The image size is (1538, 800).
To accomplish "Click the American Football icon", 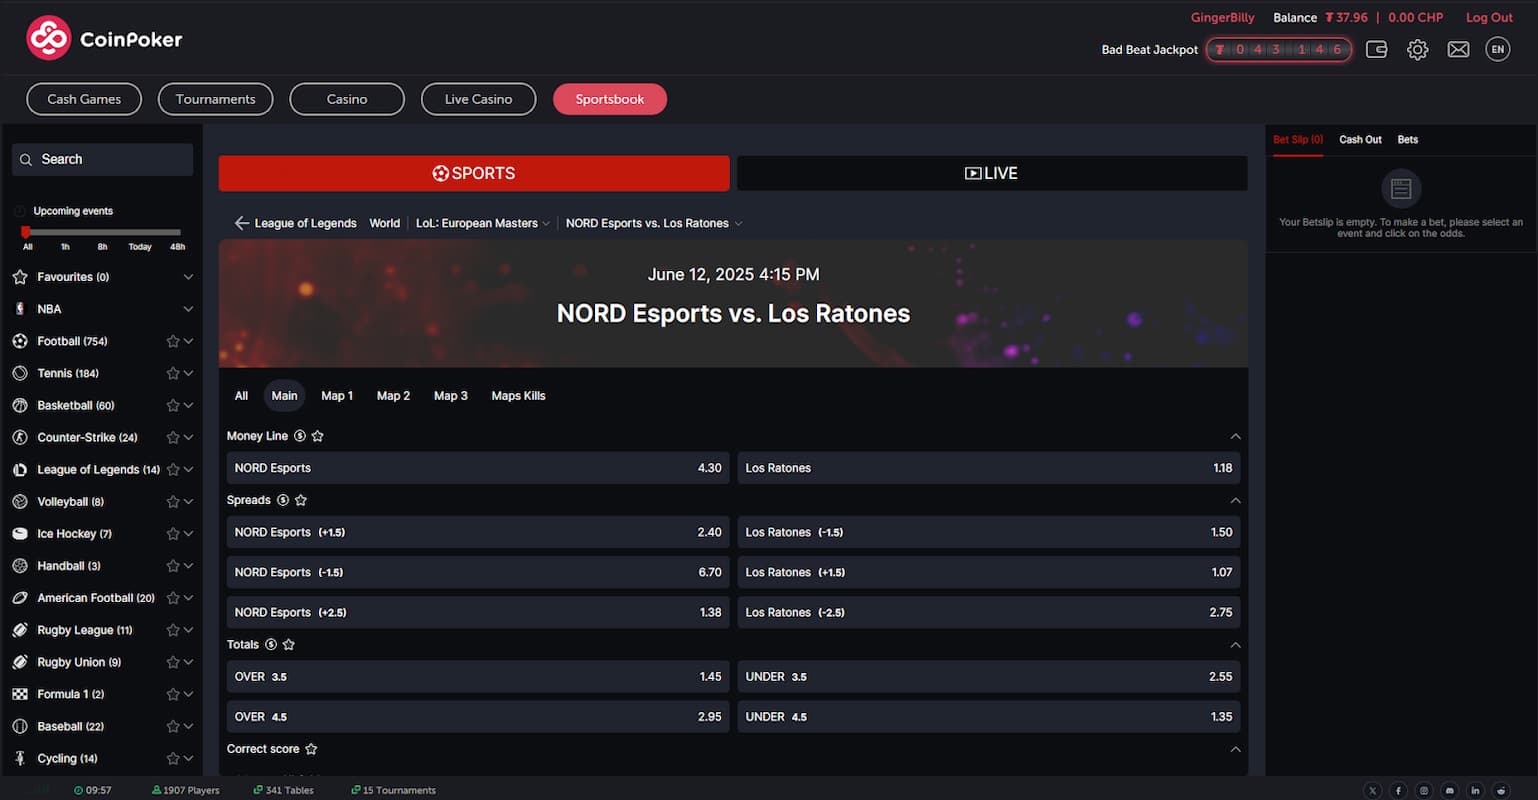I will (19, 597).
